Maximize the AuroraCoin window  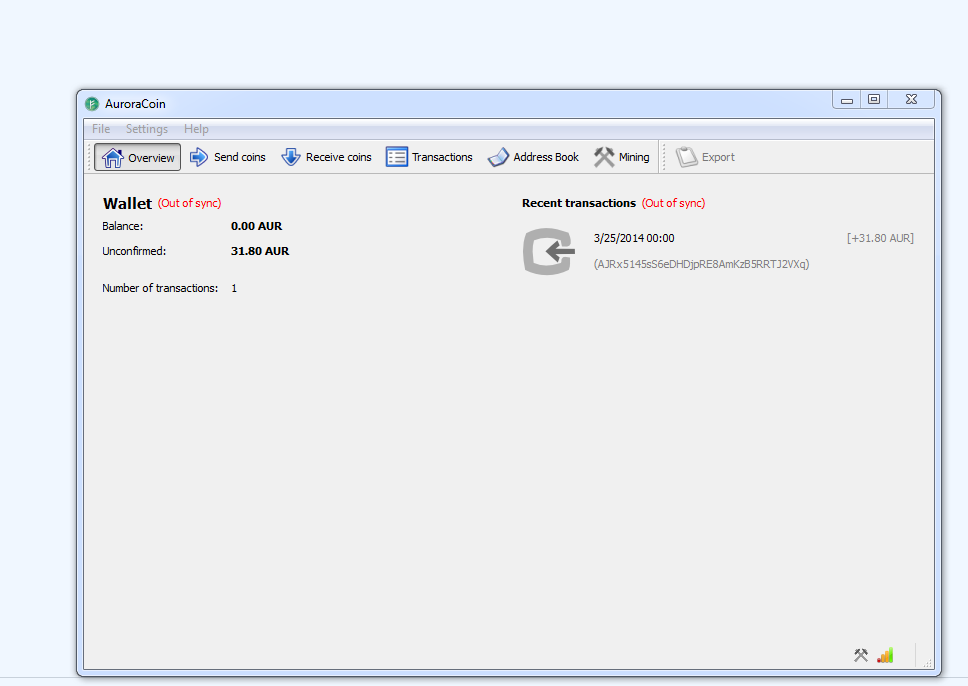(x=874, y=99)
